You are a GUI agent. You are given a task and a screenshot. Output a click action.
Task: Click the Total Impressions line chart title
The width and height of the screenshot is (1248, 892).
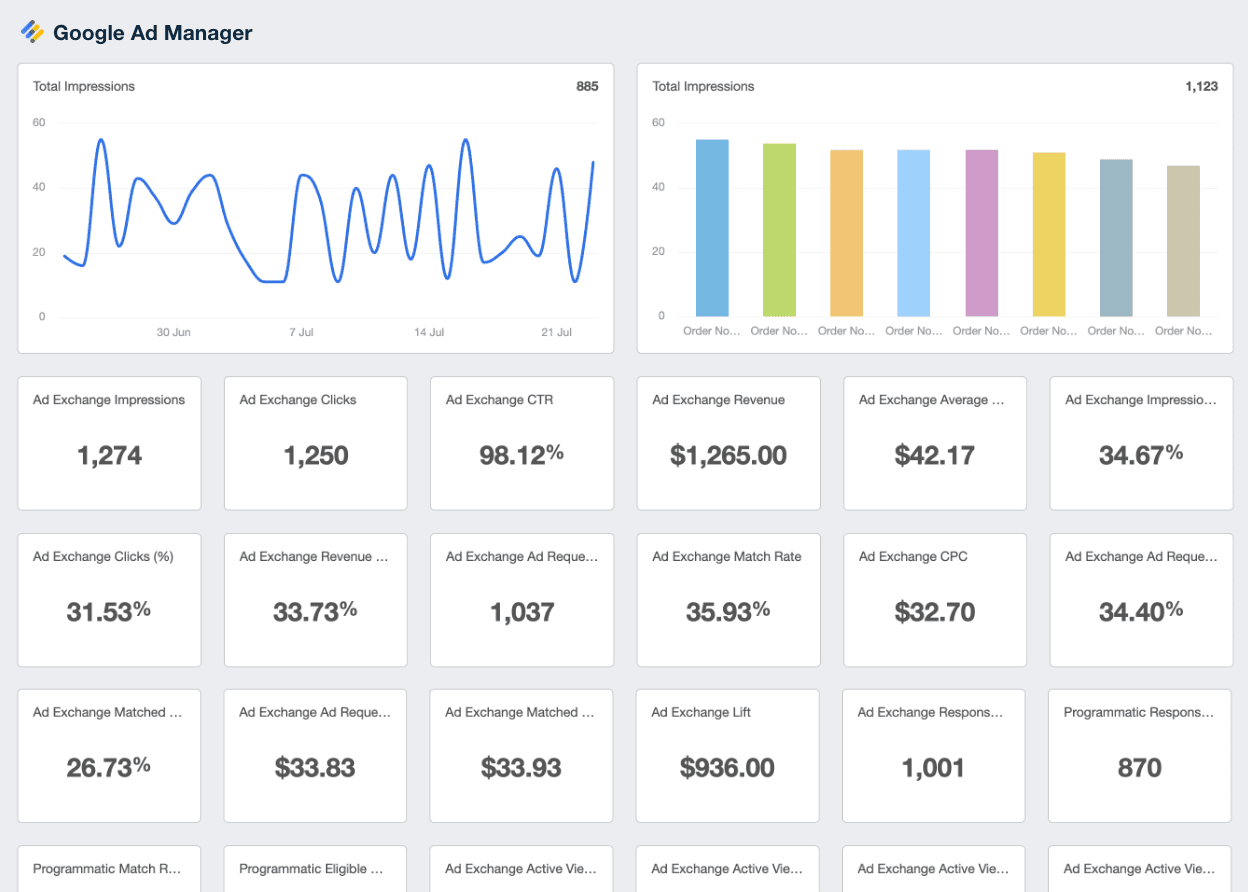click(x=83, y=87)
